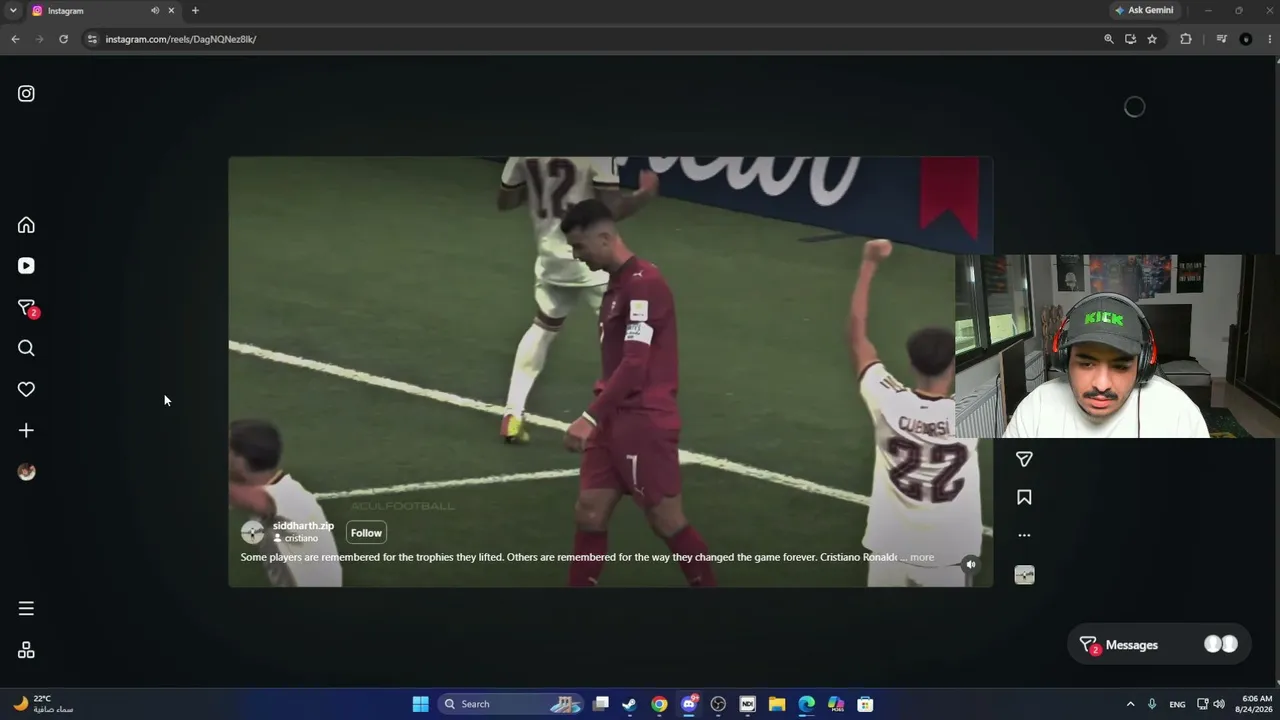Reload the Instagram page
Viewport: 1280px width, 720px height.
[x=63, y=39]
